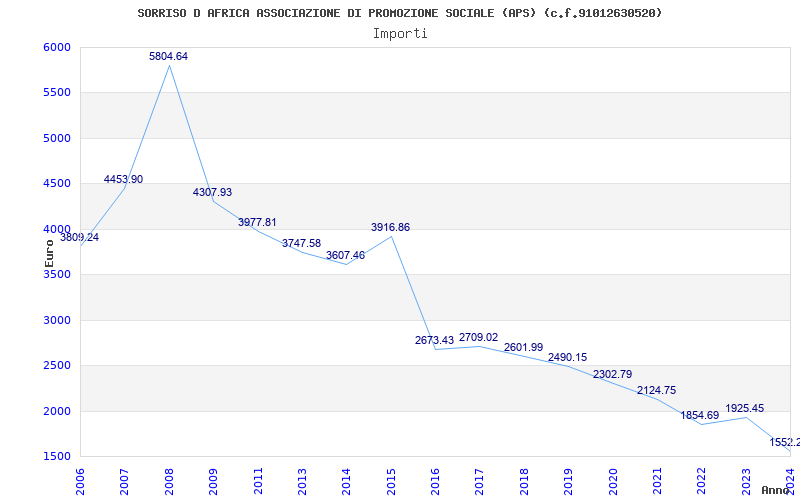
Task: Click the 3916.86 data label
Action: coord(390,228)
